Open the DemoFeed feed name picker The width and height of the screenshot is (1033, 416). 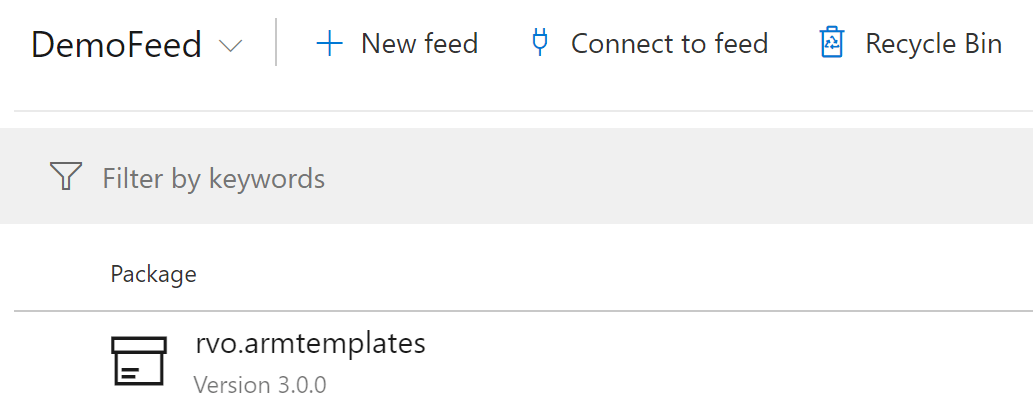[116, 45]
